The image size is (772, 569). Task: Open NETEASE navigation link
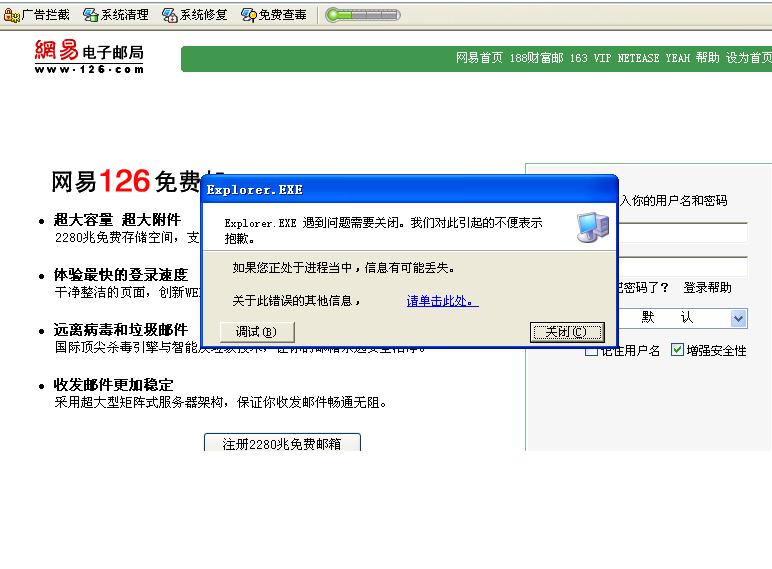(638, 58)
